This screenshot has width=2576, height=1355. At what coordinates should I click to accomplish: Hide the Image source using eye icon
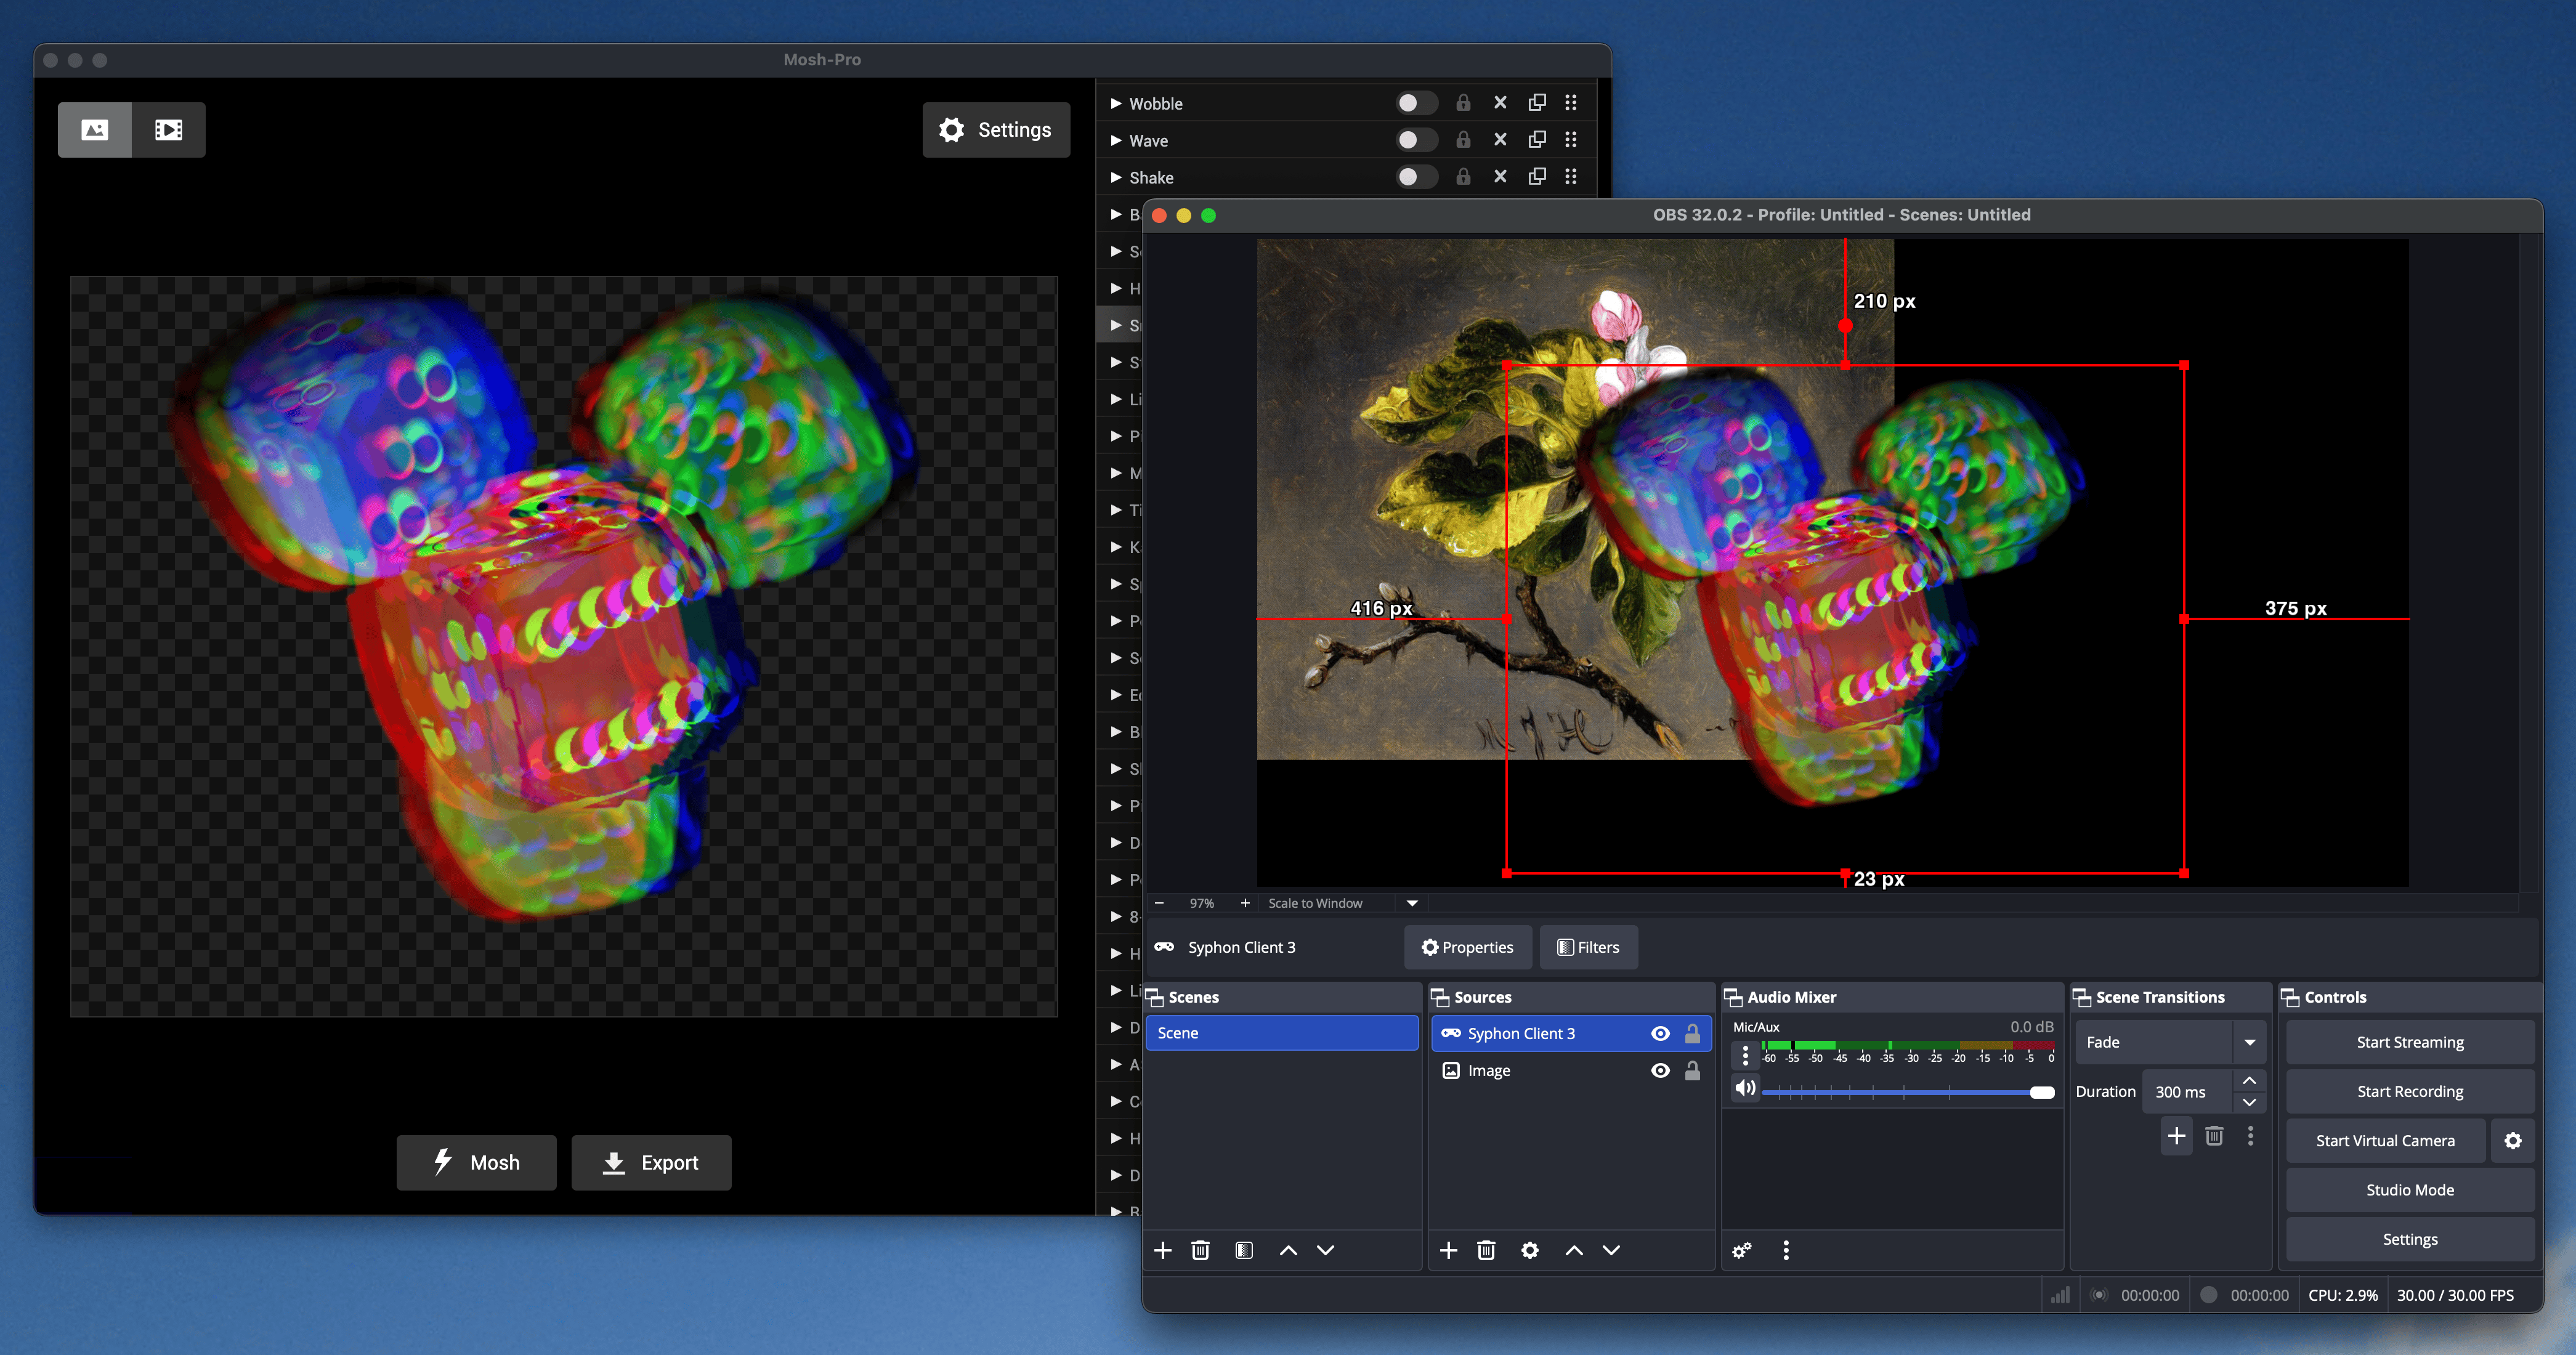pos(1660,1071)
